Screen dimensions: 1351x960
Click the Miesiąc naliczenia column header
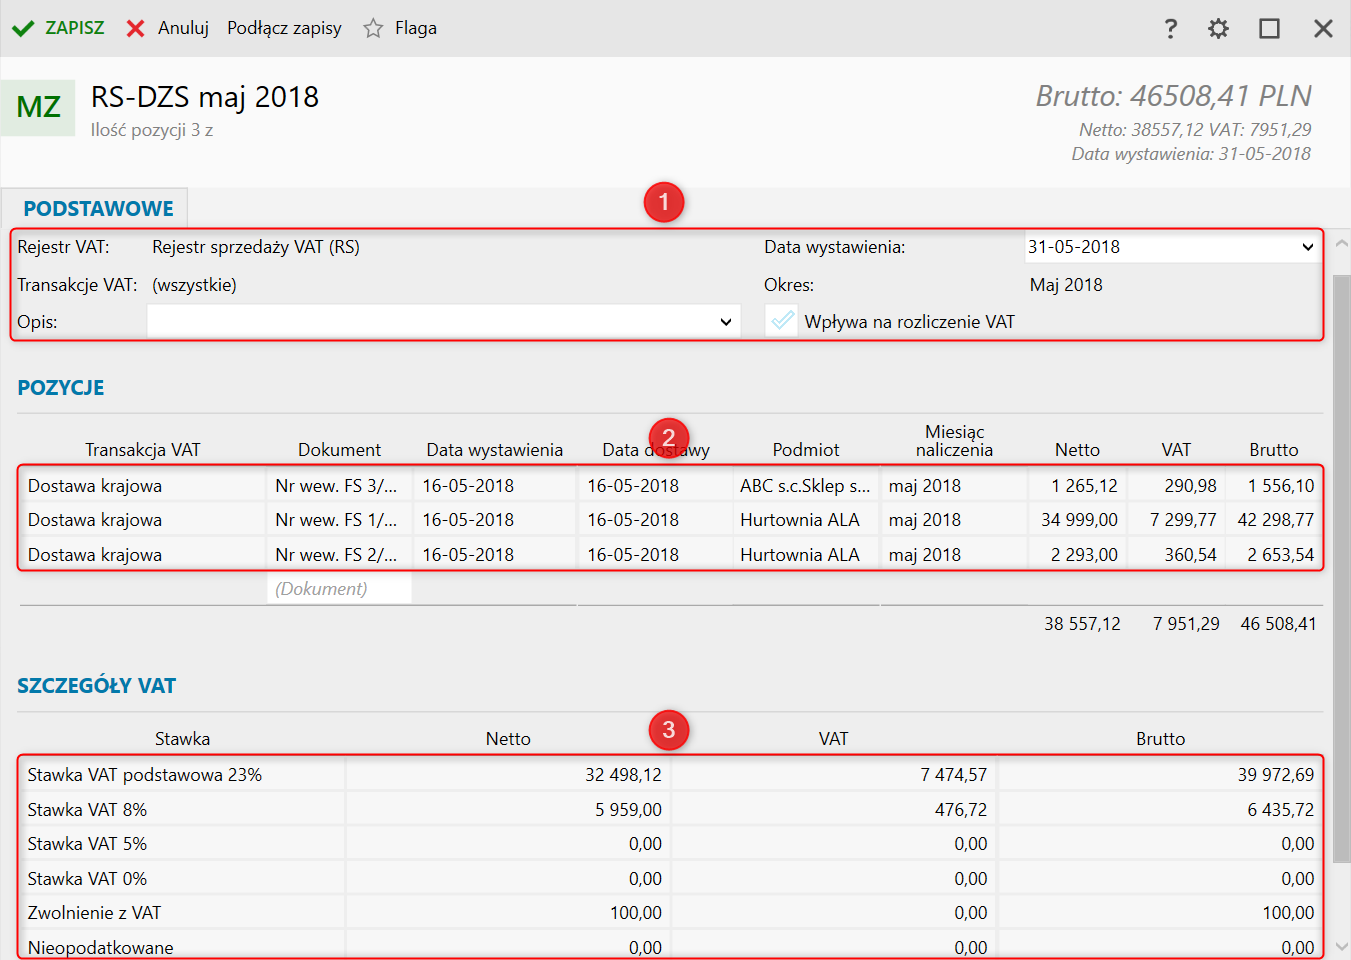(x=954, y=441)
